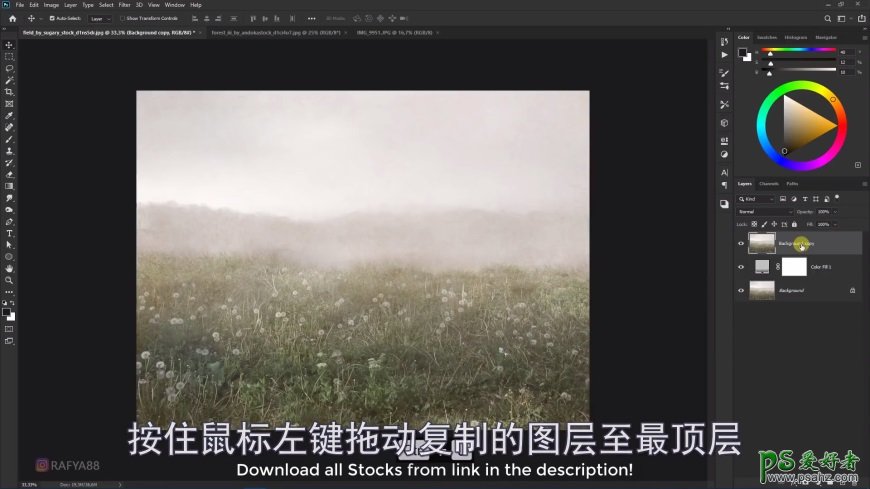Hide the Background layer
This screenshot has height=489, width=870.
[741, 290]
